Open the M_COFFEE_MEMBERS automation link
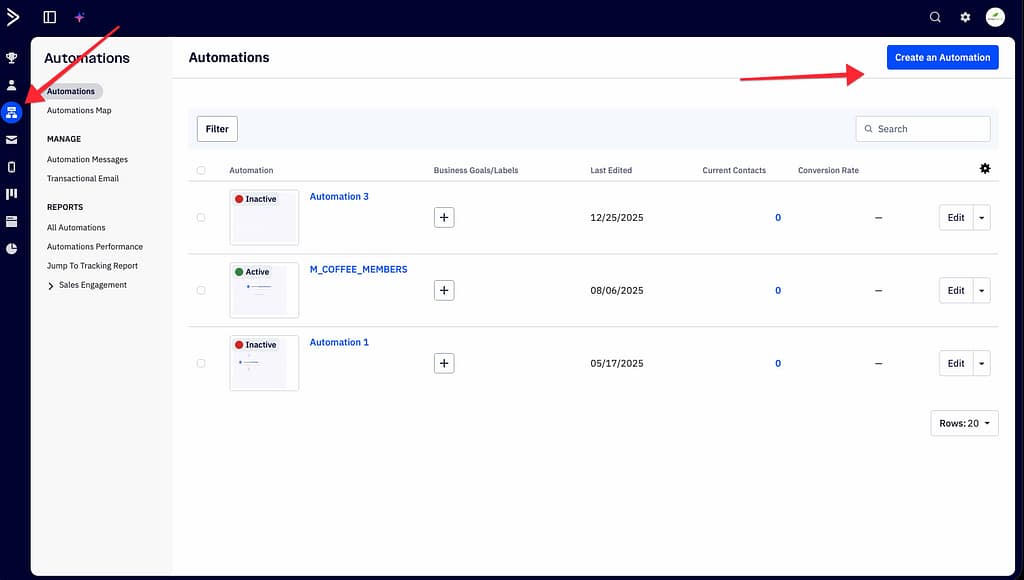Image resolution: width=1024 pixels, height=580 pixels. [358, 269]
